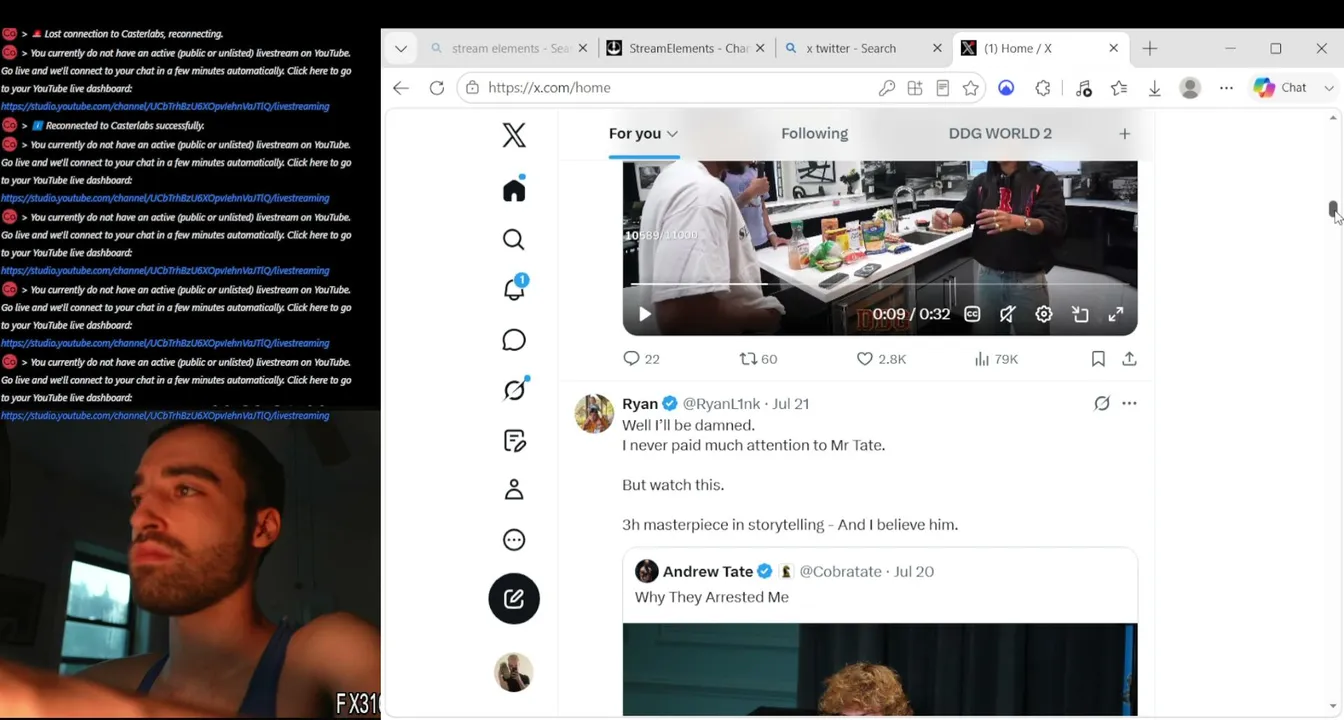Open the @RyanL1nk handle link
The height and width of the screenshot is (720, 1344).
click(721, 404)
